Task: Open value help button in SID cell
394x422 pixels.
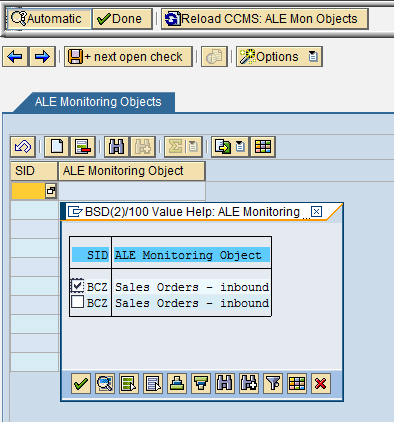Action: point(51,191)
